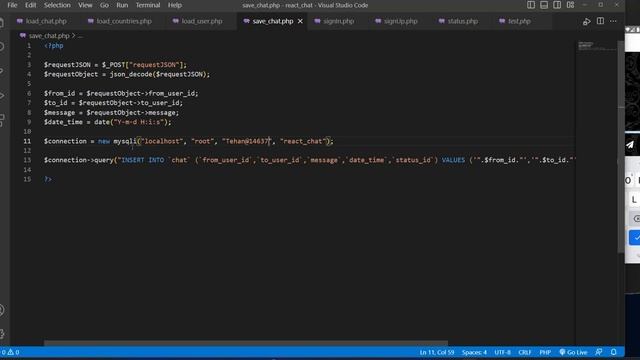The width and height of the screenshot is (640, 360).
Task: Click the "localhost" string on line 11
Action: pos(162,141)
